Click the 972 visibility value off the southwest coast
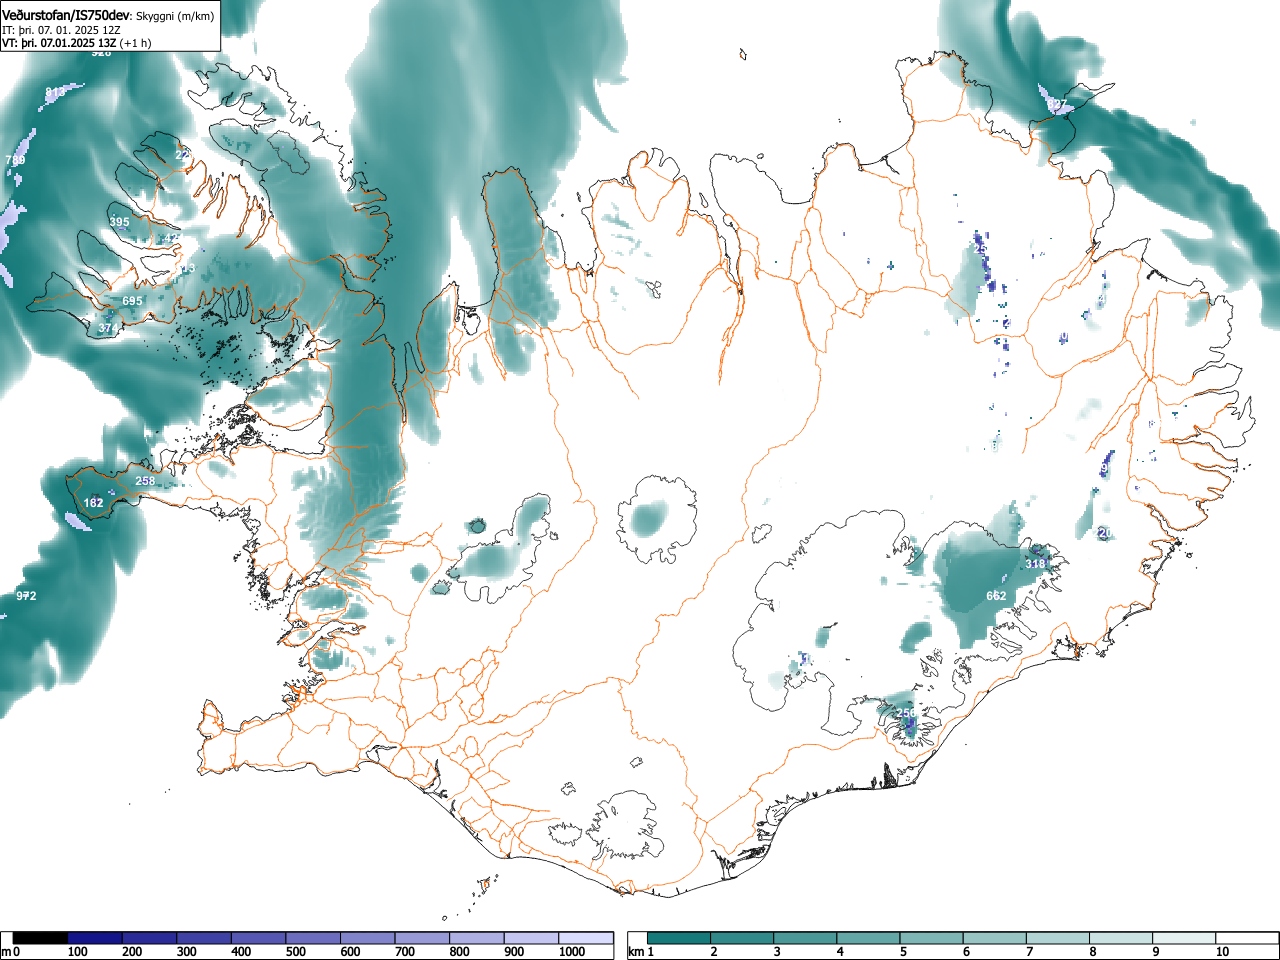Image resolution: width=1280 pixels, height=960 pixels. point(26,596)
